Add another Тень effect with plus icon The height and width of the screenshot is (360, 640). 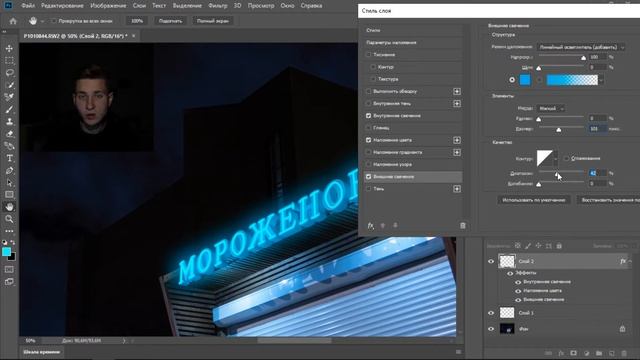click(x=457, y=189)
